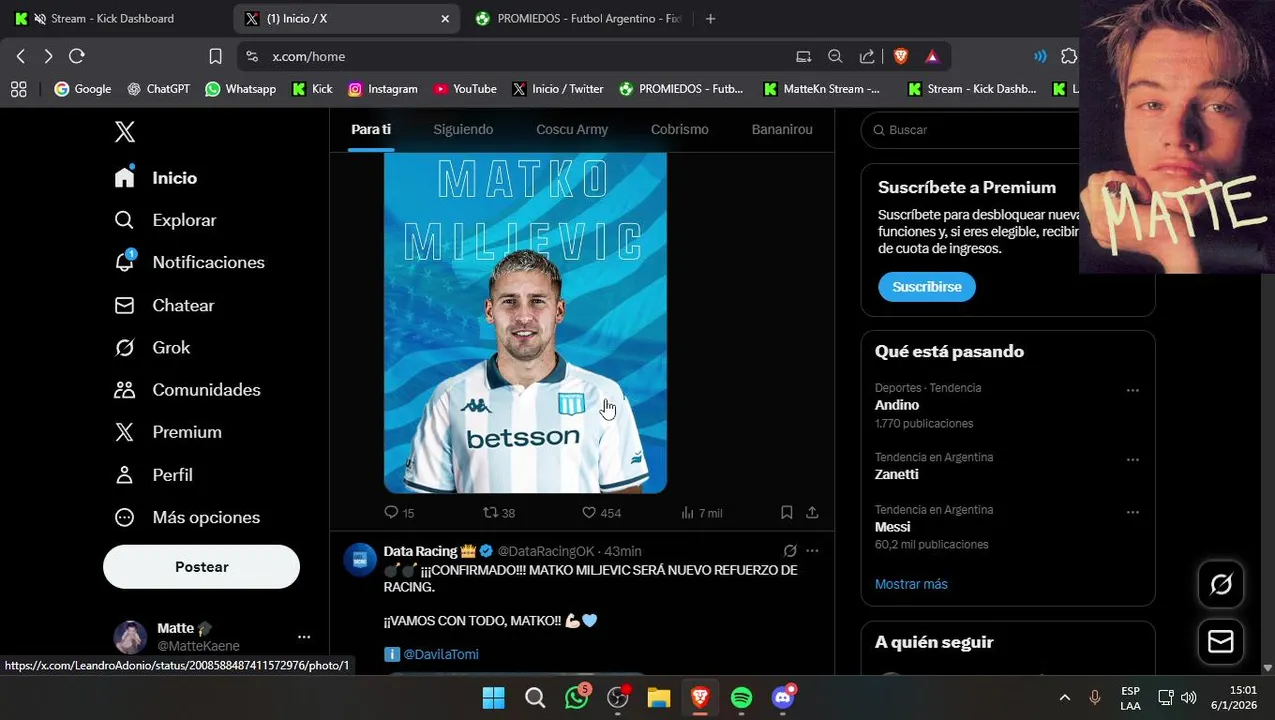Open the @DavilaTomi mention link
This screenshot has height=720, width=1275.
click(441, 654)
